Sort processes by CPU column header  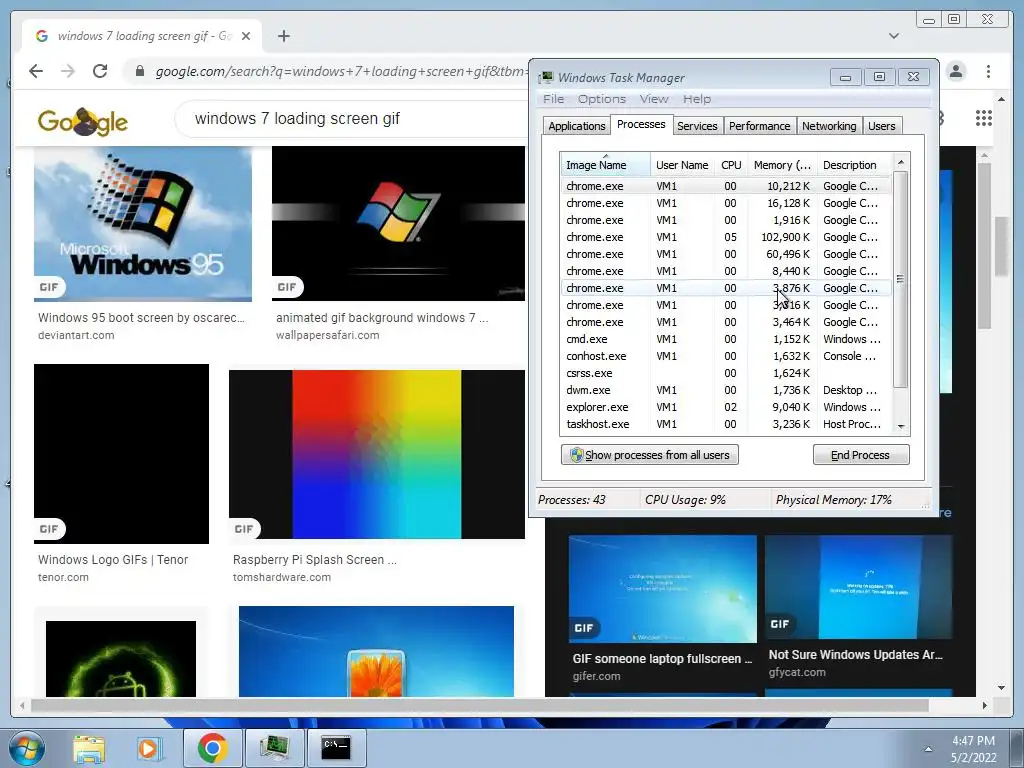731,165
